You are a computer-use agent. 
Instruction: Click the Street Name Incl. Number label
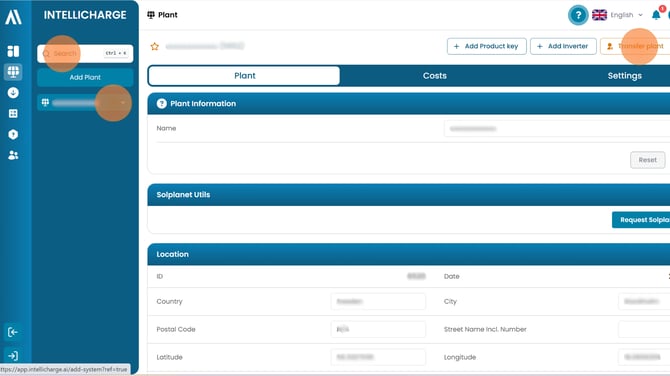[x=485, y=329]
